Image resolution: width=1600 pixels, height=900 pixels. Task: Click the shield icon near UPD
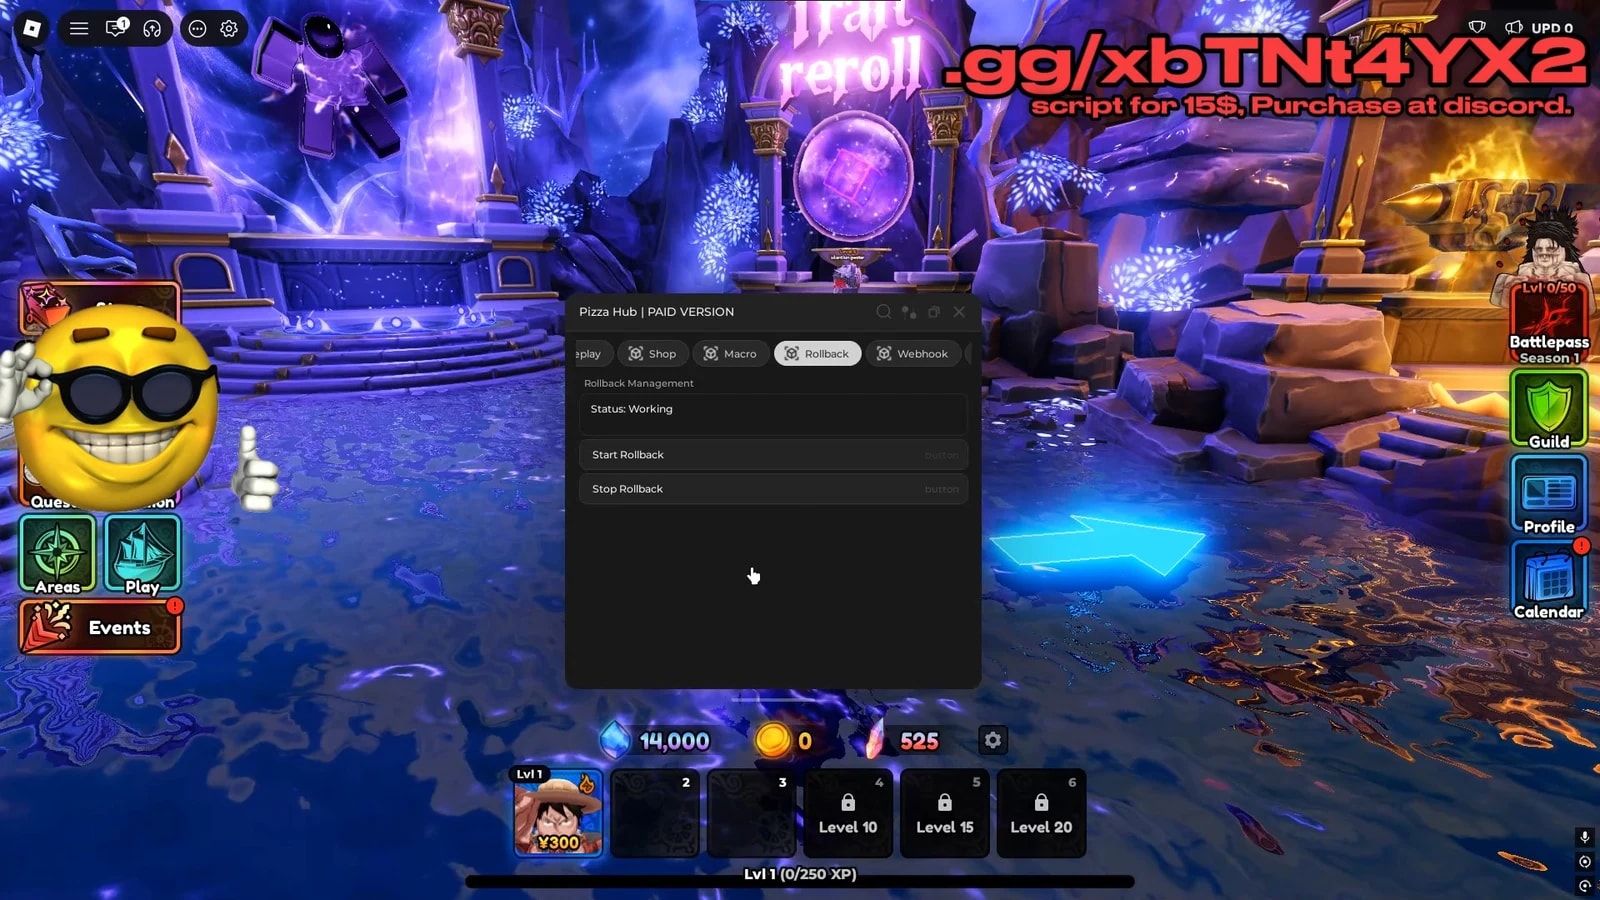click(1477, 27)
